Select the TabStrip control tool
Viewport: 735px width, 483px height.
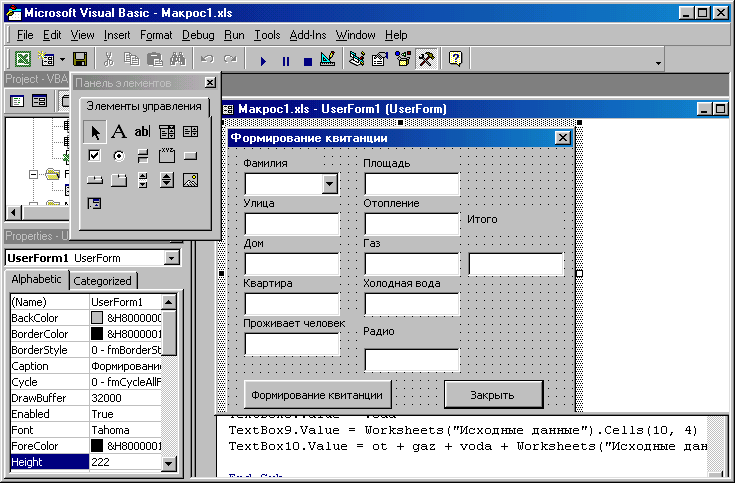[x=95, y=180]
